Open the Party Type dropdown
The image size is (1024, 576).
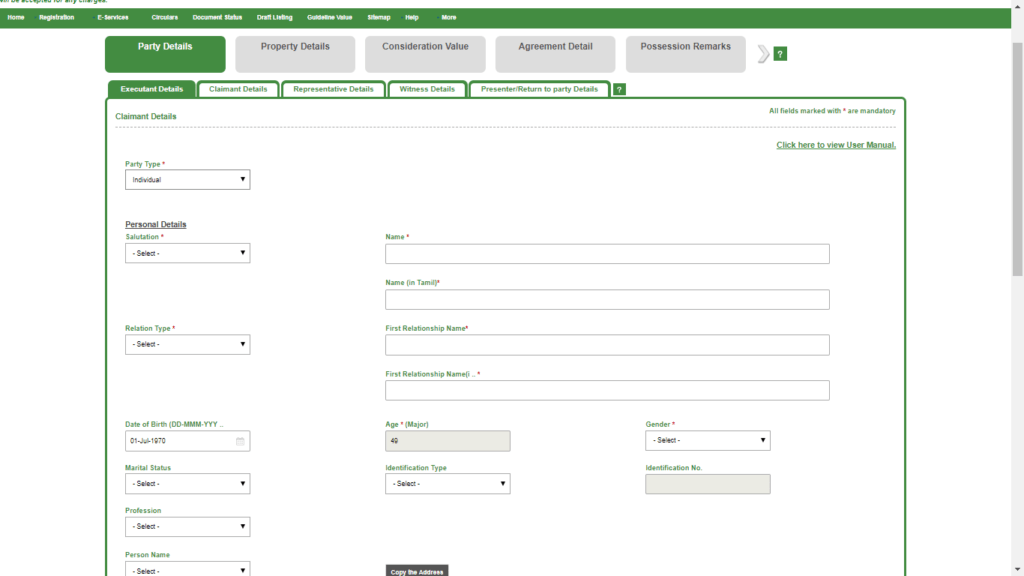pyautogui.click(x=187, y=180)
